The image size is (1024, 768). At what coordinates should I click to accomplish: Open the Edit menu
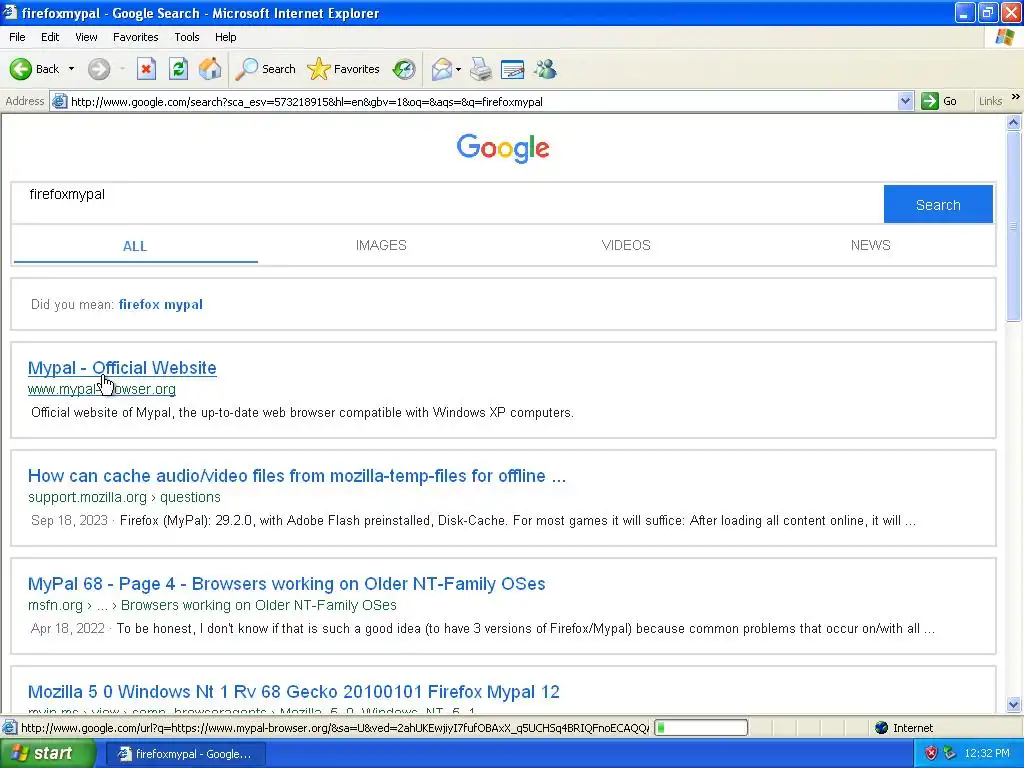pyautogui.click(x=50, y=37)
